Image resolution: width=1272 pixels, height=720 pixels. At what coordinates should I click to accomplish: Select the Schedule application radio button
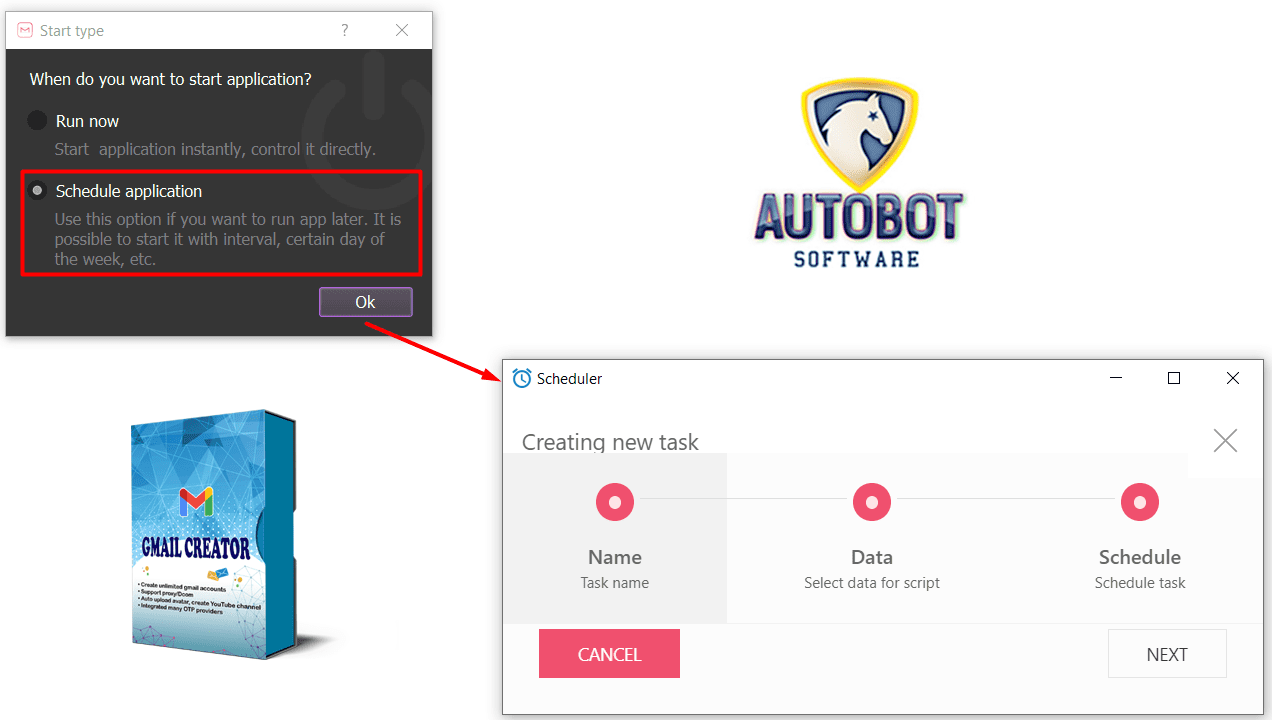(x=38, y=190)
